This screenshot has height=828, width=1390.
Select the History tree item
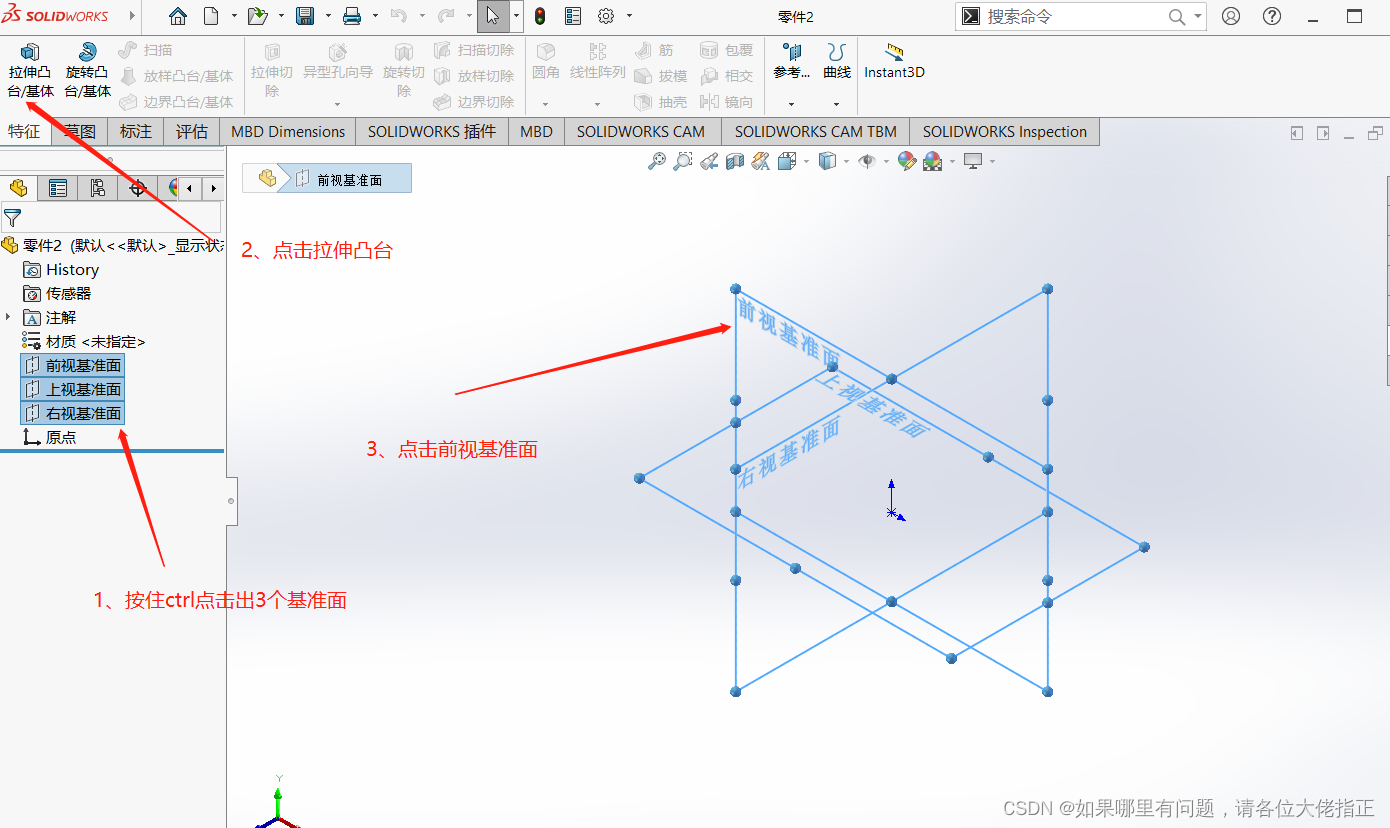(x=62, y=269)
